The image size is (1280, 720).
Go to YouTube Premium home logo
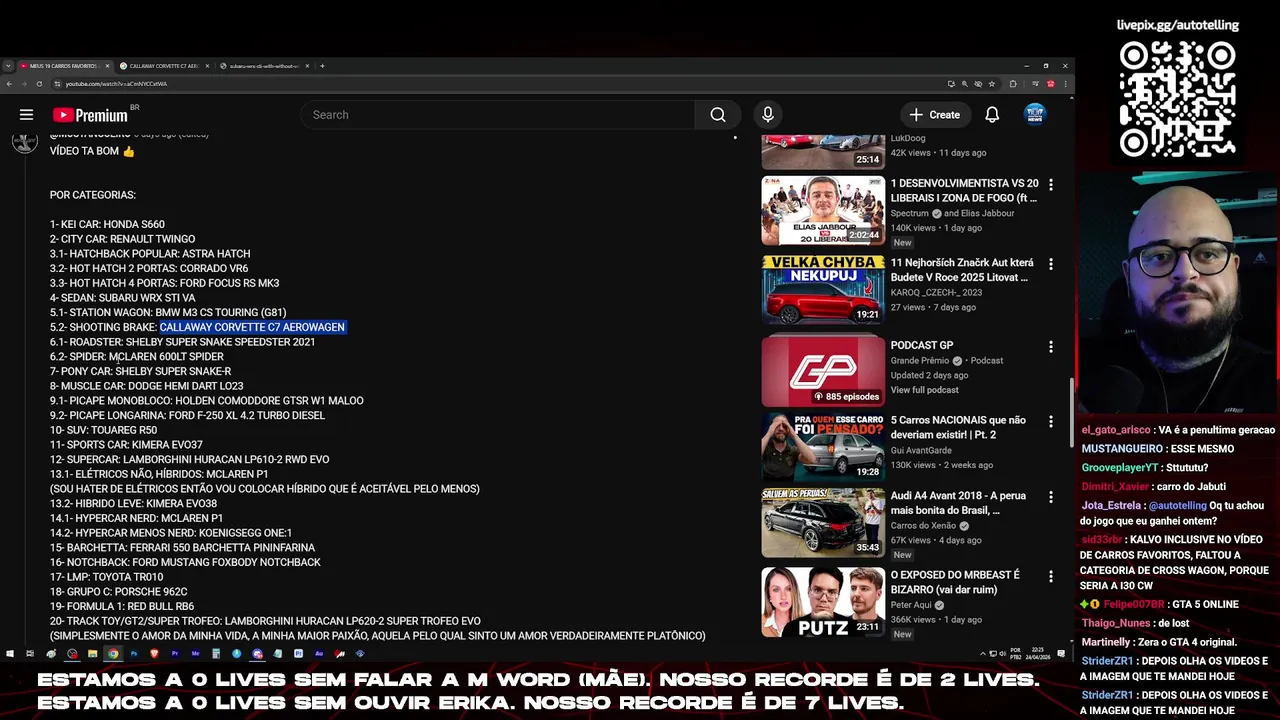pos(90,115)
